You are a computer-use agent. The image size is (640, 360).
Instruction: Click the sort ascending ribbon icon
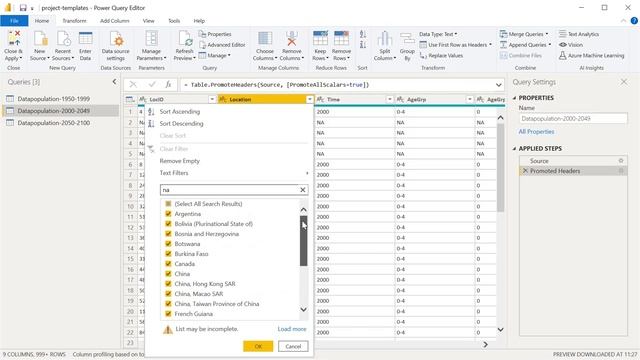pyautogui.click(x=363, y=34)
